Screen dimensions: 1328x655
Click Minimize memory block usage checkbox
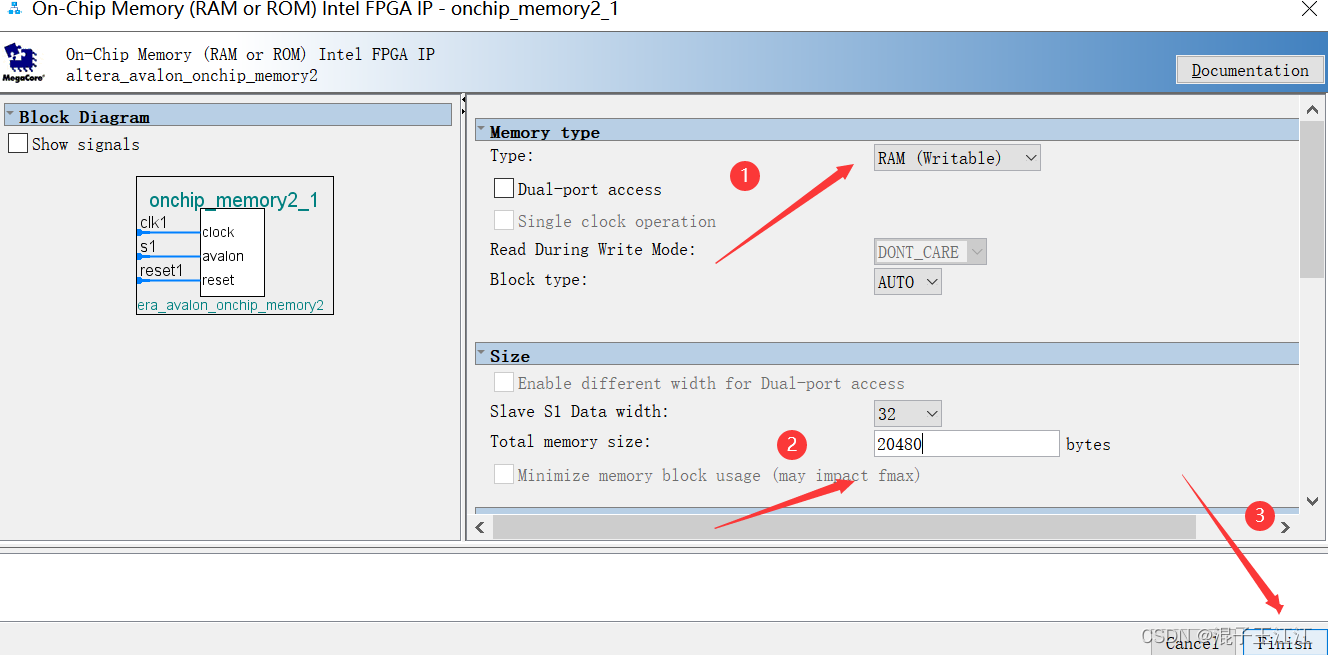click(x=504, y=474)
